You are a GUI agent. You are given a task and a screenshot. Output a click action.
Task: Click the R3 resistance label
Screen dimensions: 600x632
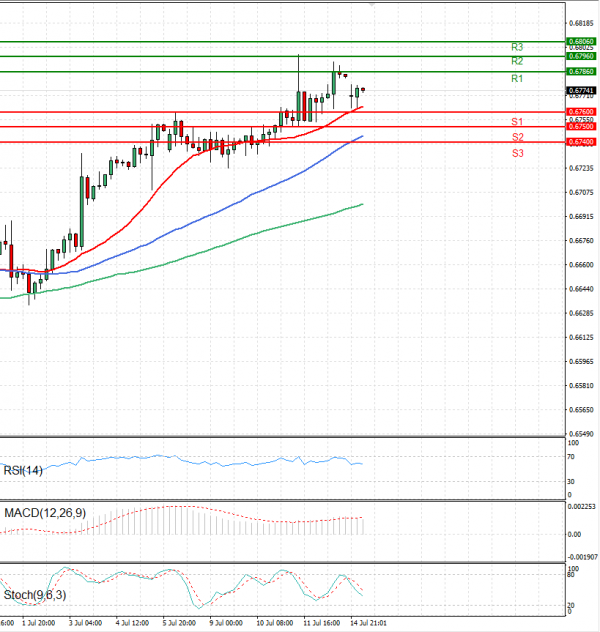[517, 47]
